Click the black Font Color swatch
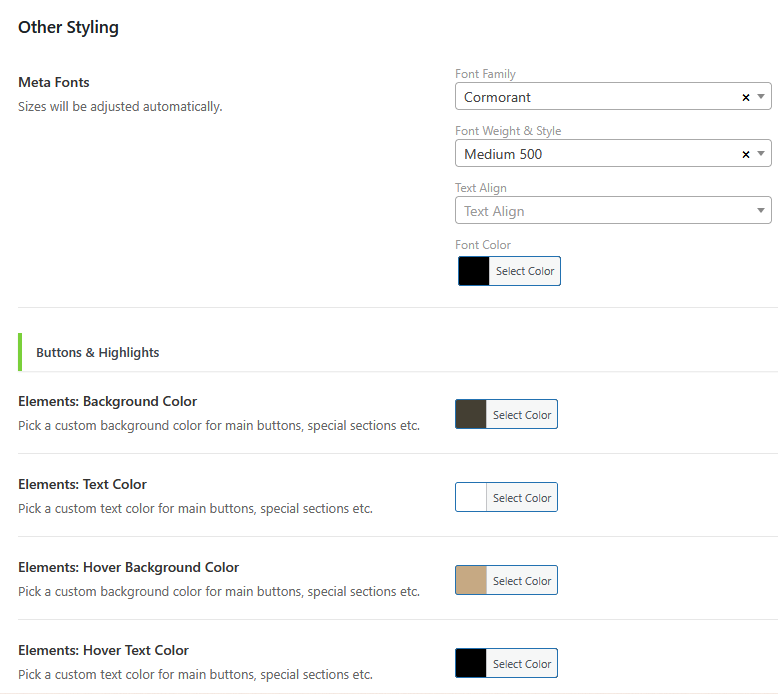Viewport: 778px width, 694px height. [474, 271]
